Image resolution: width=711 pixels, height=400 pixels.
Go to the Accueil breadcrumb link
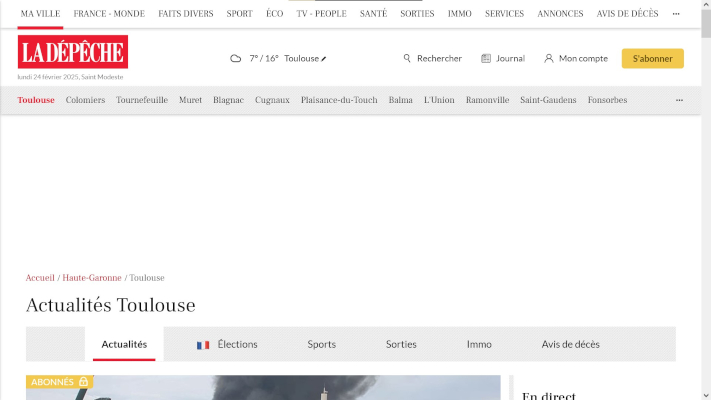[40, 278]
